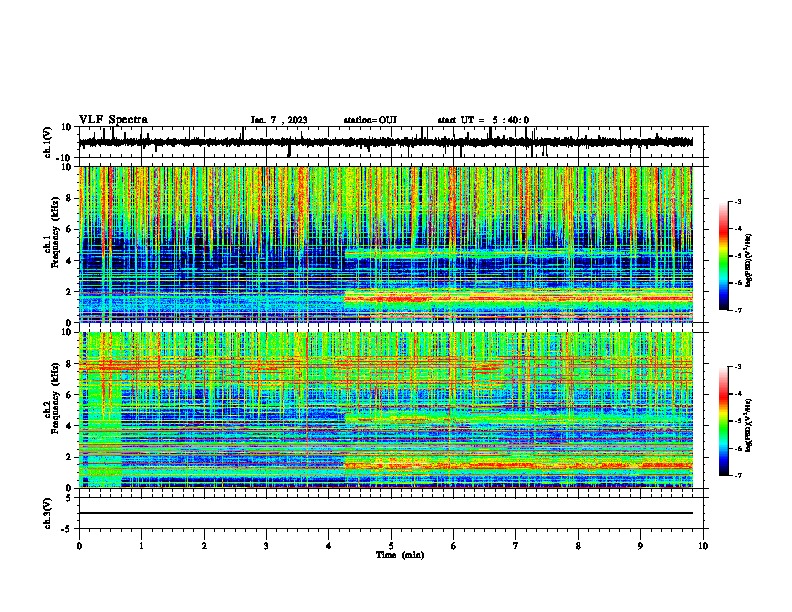Click the "9" tick on the time axis
Screen dimensions: 792x612
pyautogui.click(x=640, y=546)
